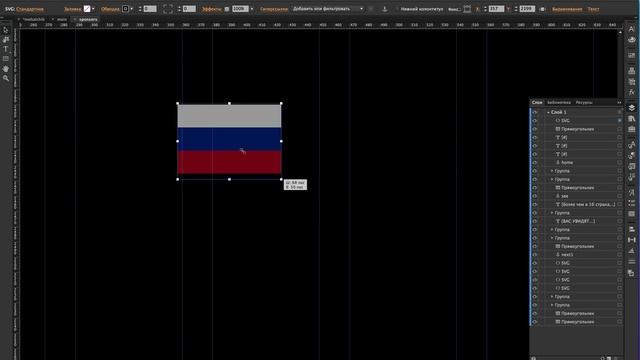
Task: Click the opacity 100% input field
Action: point(240,9)
